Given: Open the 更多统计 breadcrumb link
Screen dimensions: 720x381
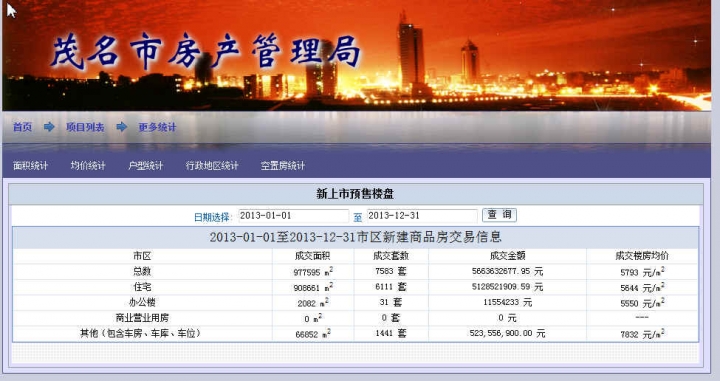Looking at the screenshot, I should tap(158, 127).
